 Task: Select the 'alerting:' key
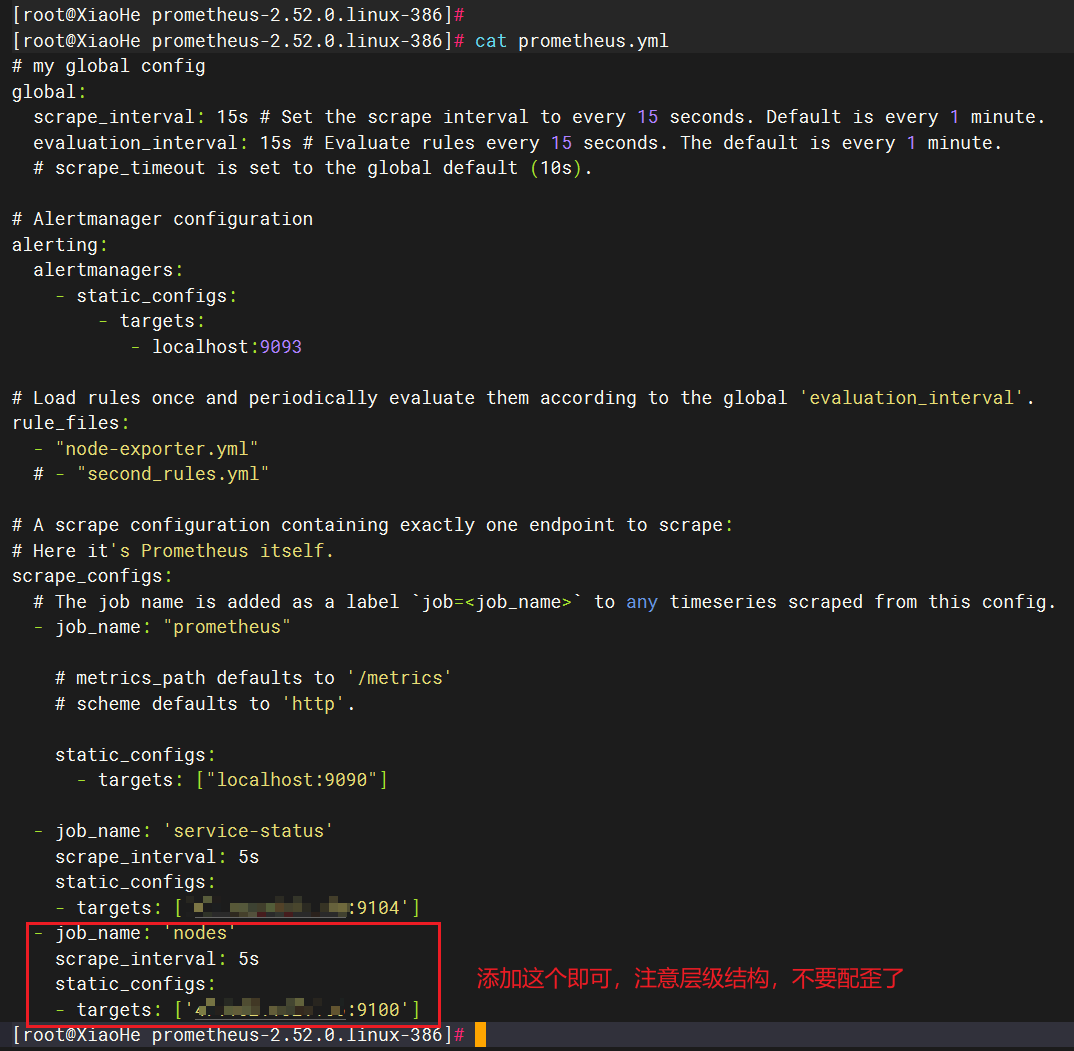[60, 245]
